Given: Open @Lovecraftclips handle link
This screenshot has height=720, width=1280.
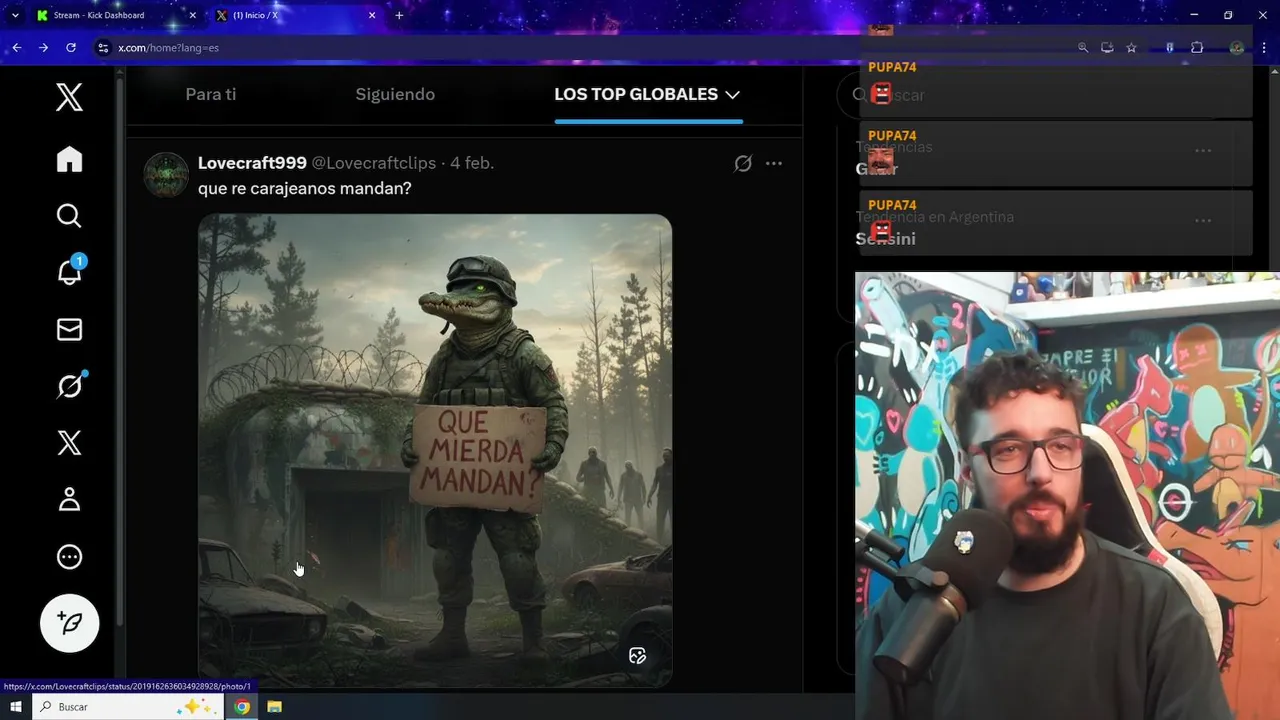Looking at the screenshot, I should pos(374,163).
